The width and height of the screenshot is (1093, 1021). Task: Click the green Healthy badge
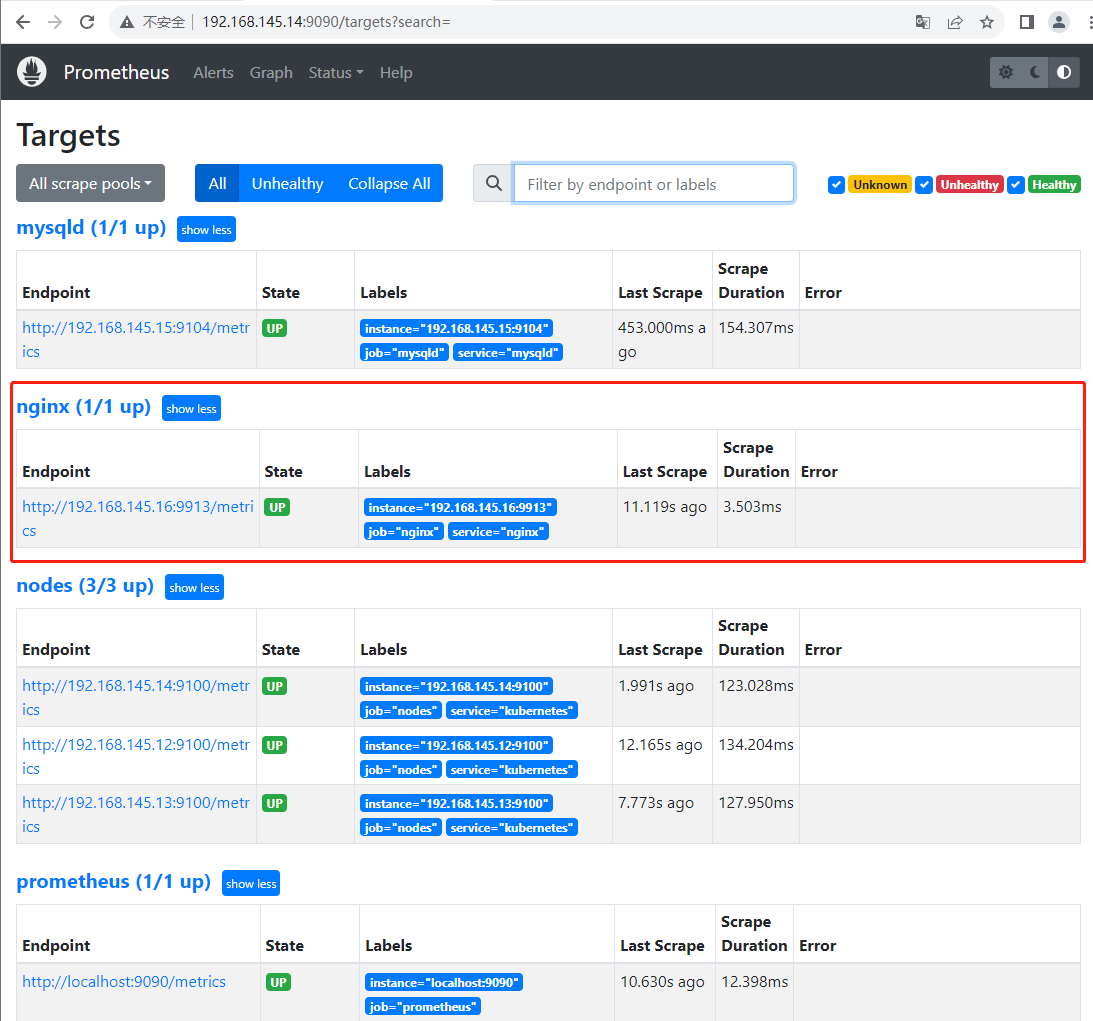click(x=1054, y=185)
